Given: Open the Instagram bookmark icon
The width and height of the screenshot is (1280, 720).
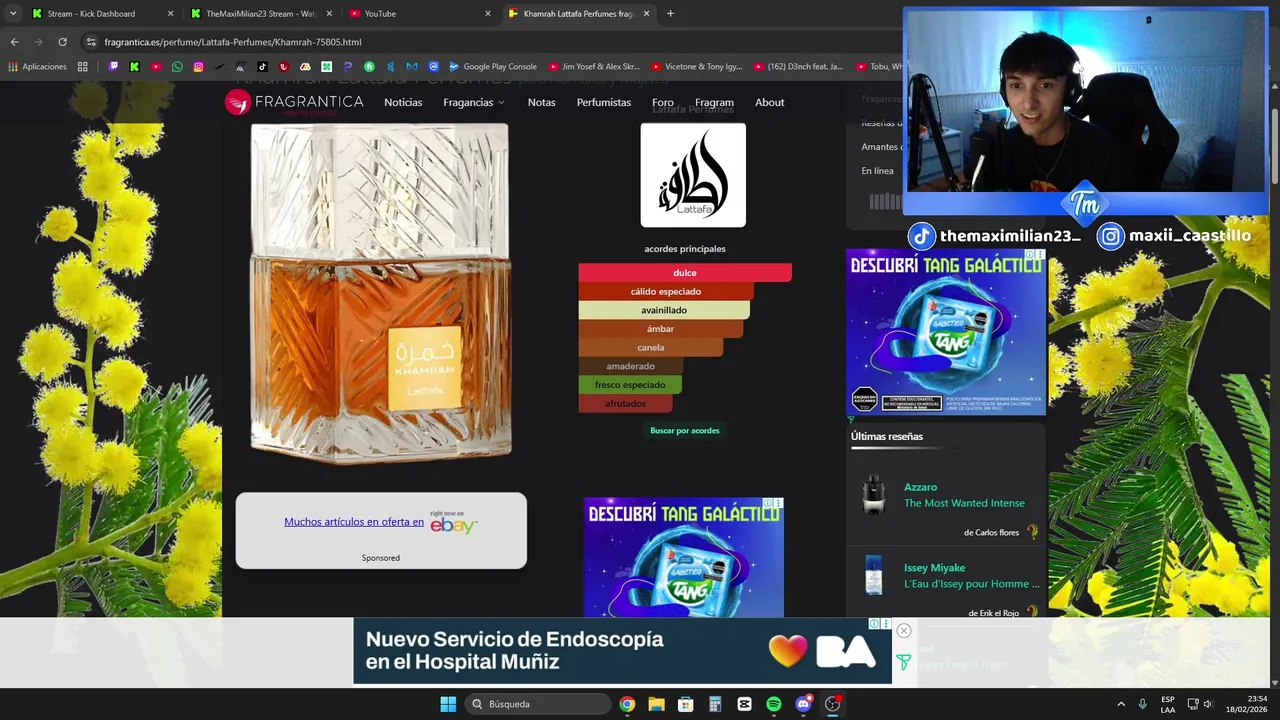Looking at the screenshot, I should (199, 67).
